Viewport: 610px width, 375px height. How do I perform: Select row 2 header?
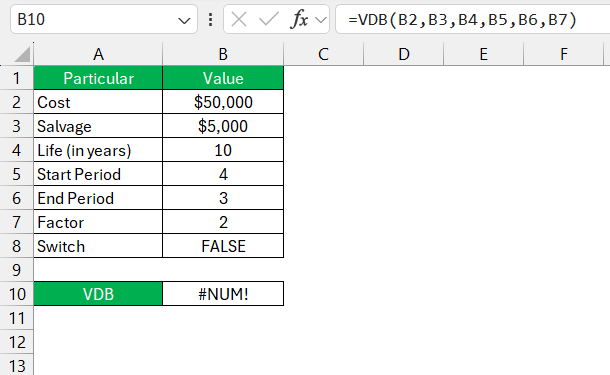(16, 102)
